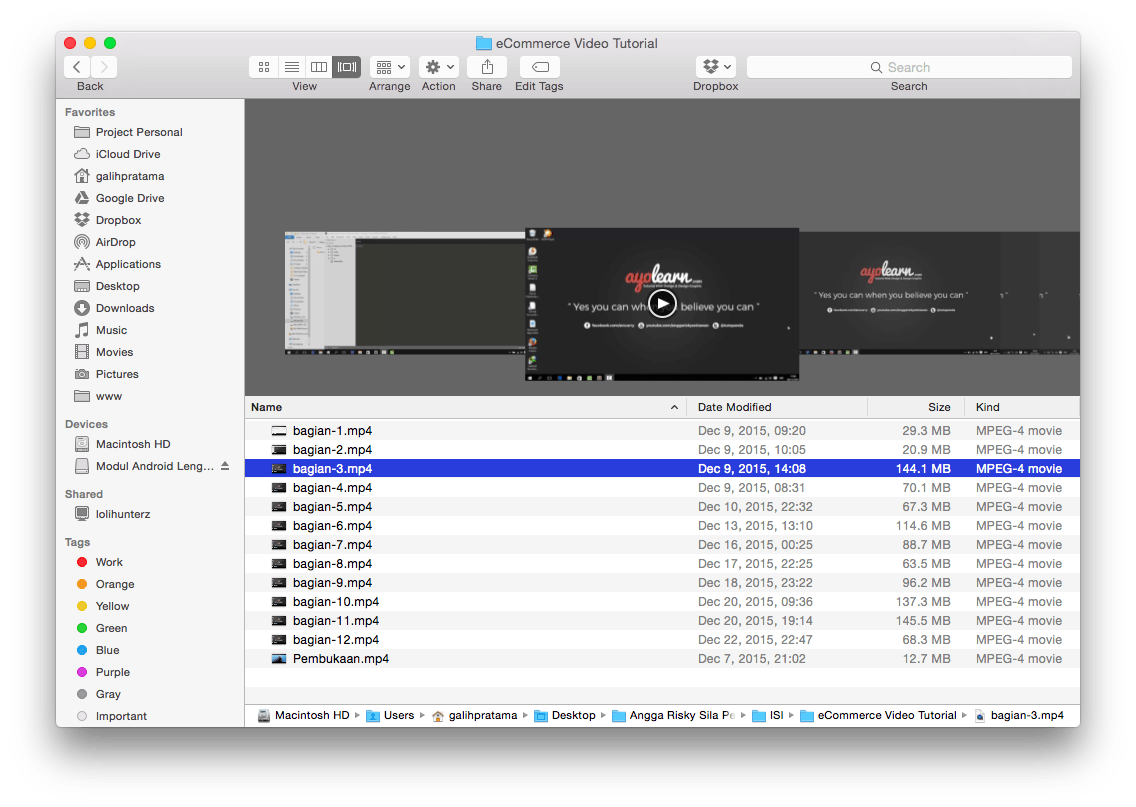Open the Arrange dropdown
The width and height of the screenshot is (1136, 807).
pyautogui.click(x=390, y=67)
